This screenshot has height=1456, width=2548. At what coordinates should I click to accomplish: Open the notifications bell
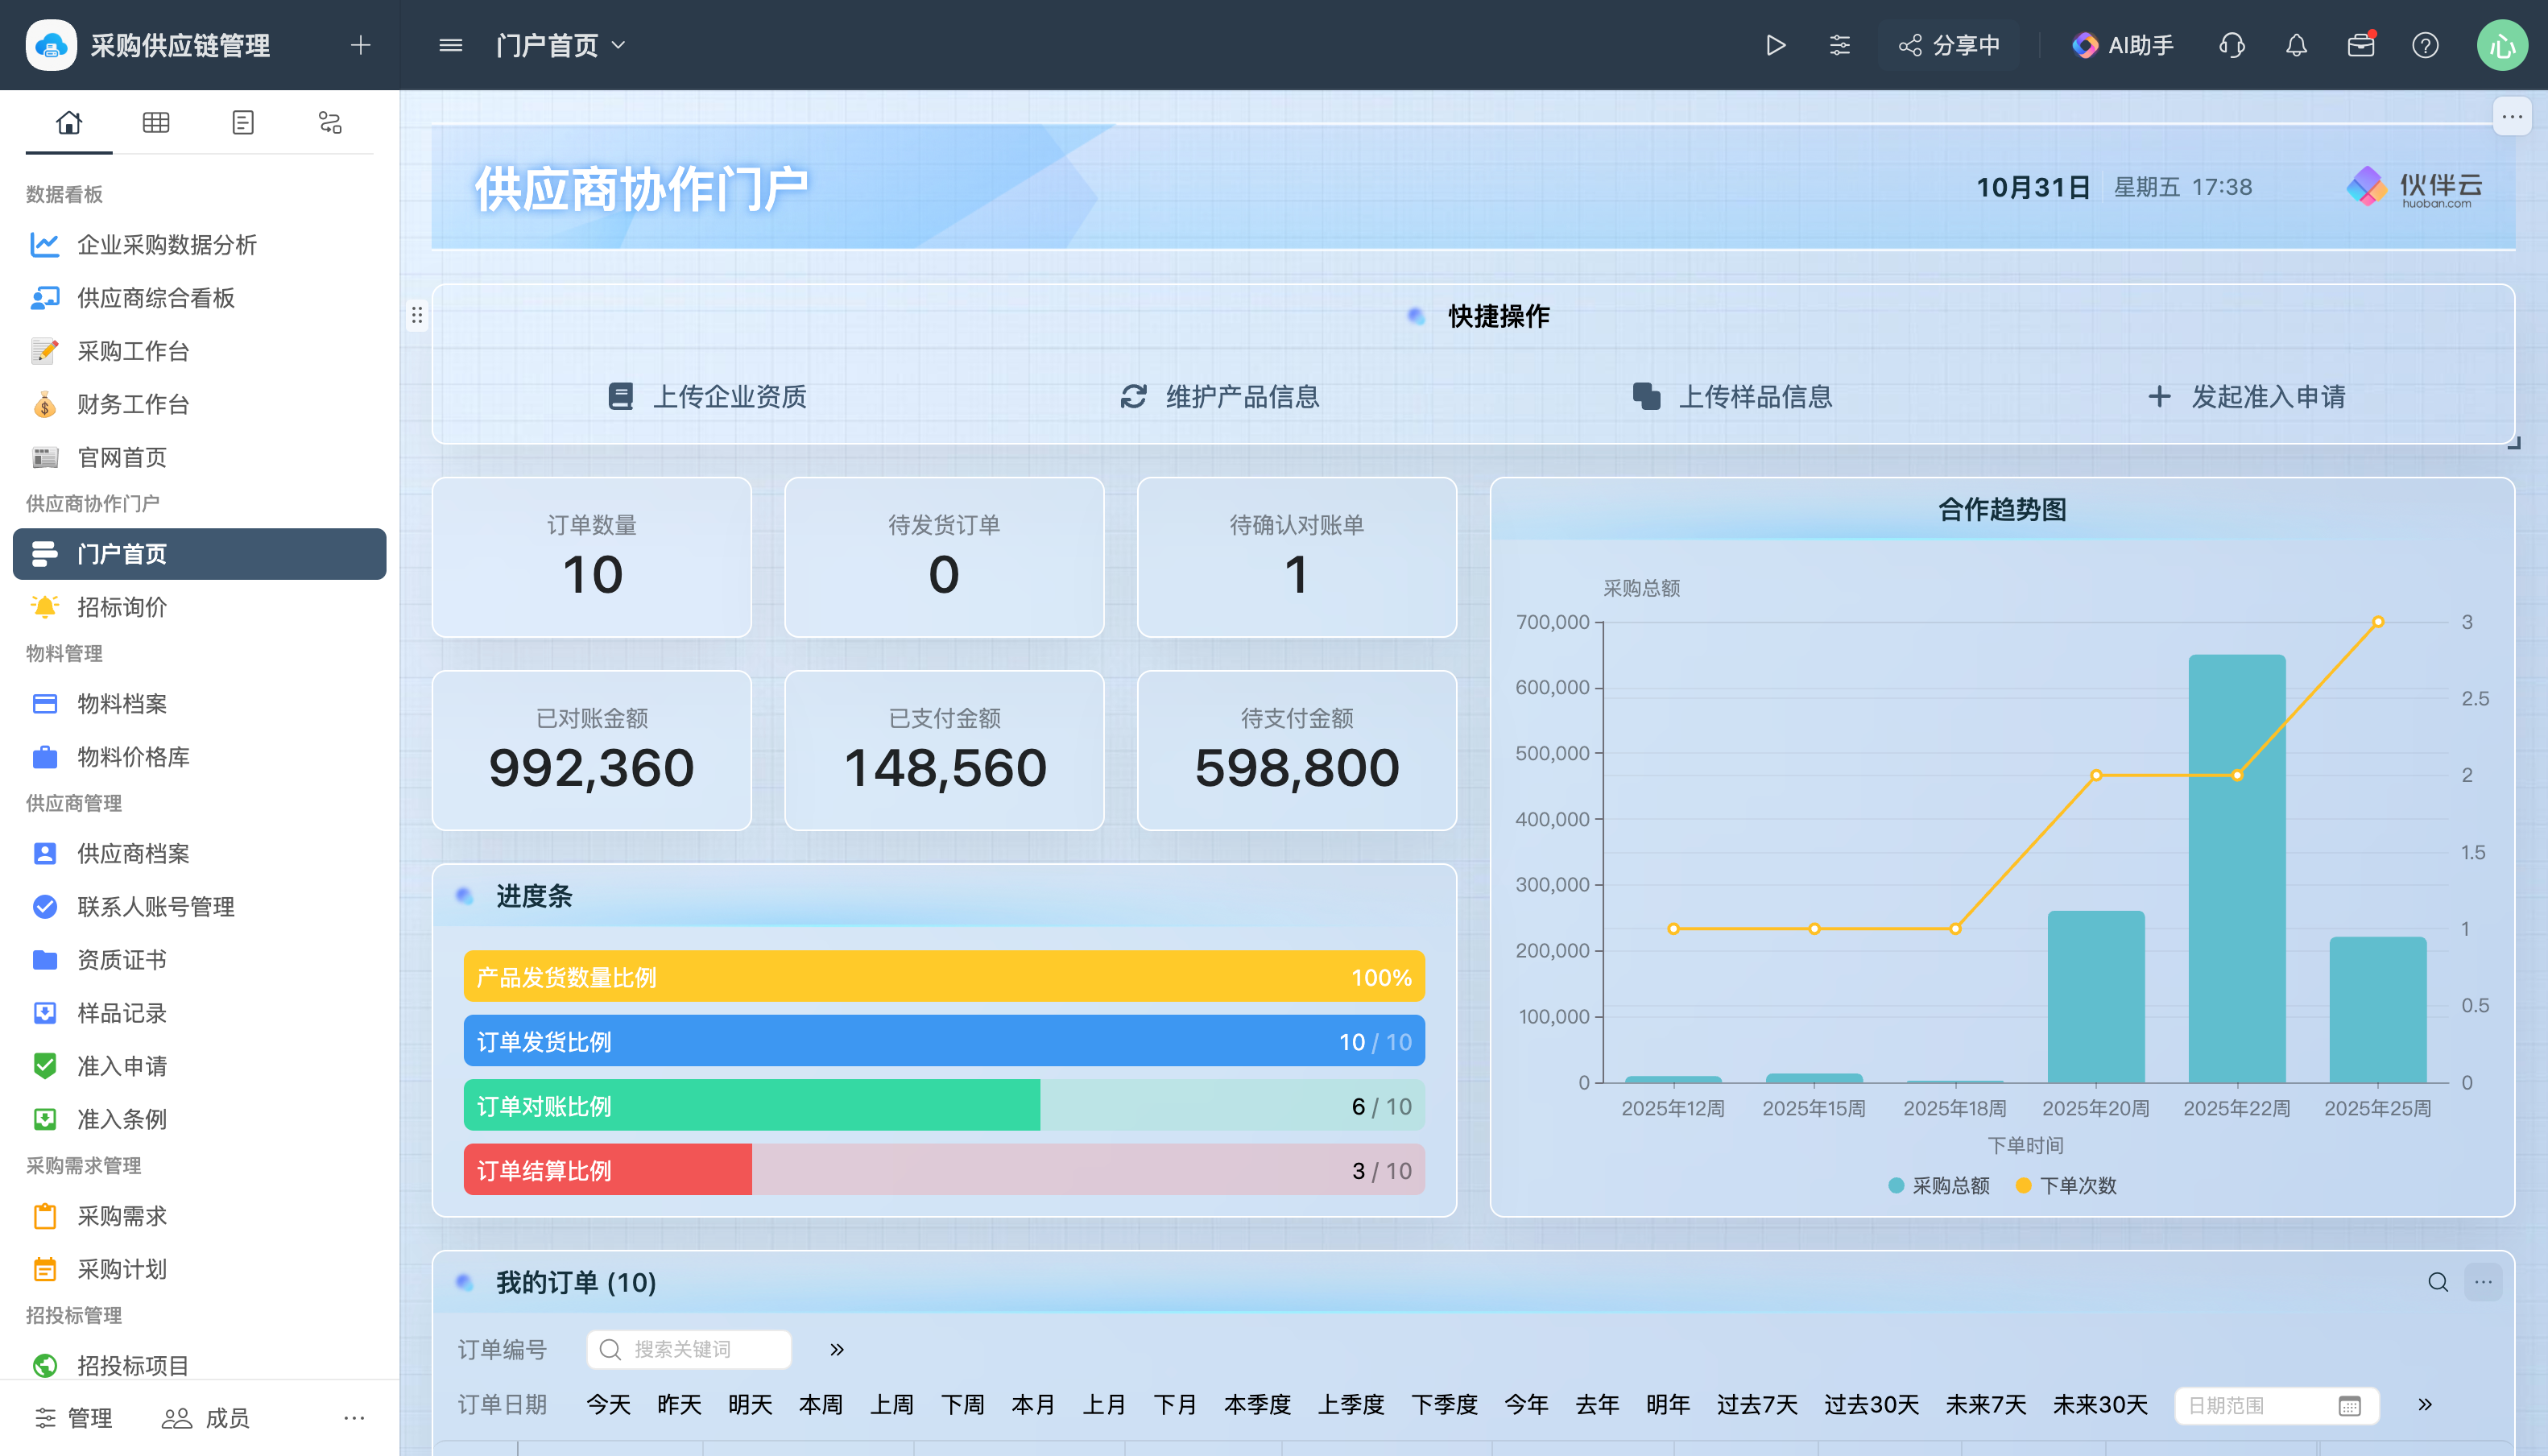[x=2296, y=45]
